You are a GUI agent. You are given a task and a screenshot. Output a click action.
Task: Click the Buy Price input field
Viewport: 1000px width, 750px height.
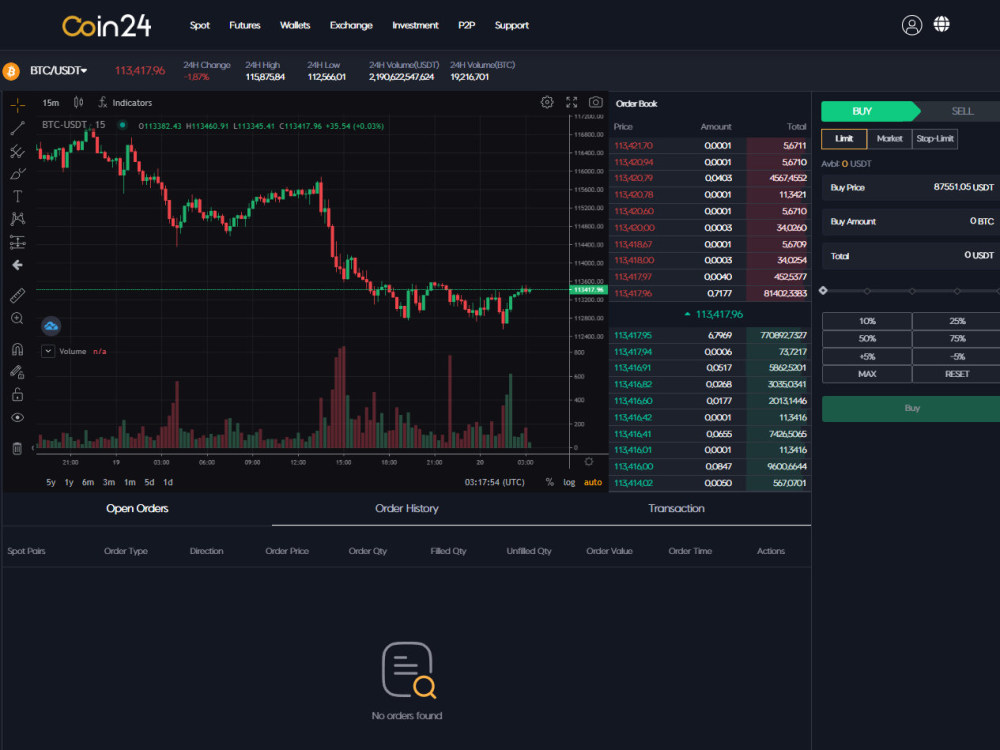pyautogui.click(x=911, y=188)
